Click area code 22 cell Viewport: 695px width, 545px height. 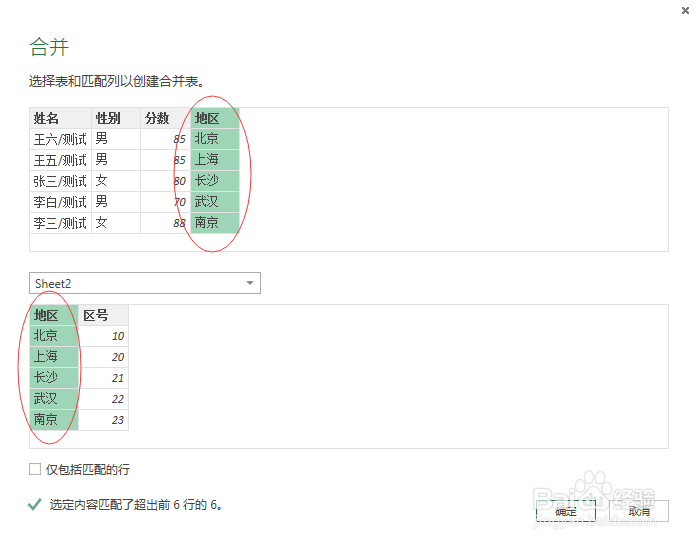(103, 399)
